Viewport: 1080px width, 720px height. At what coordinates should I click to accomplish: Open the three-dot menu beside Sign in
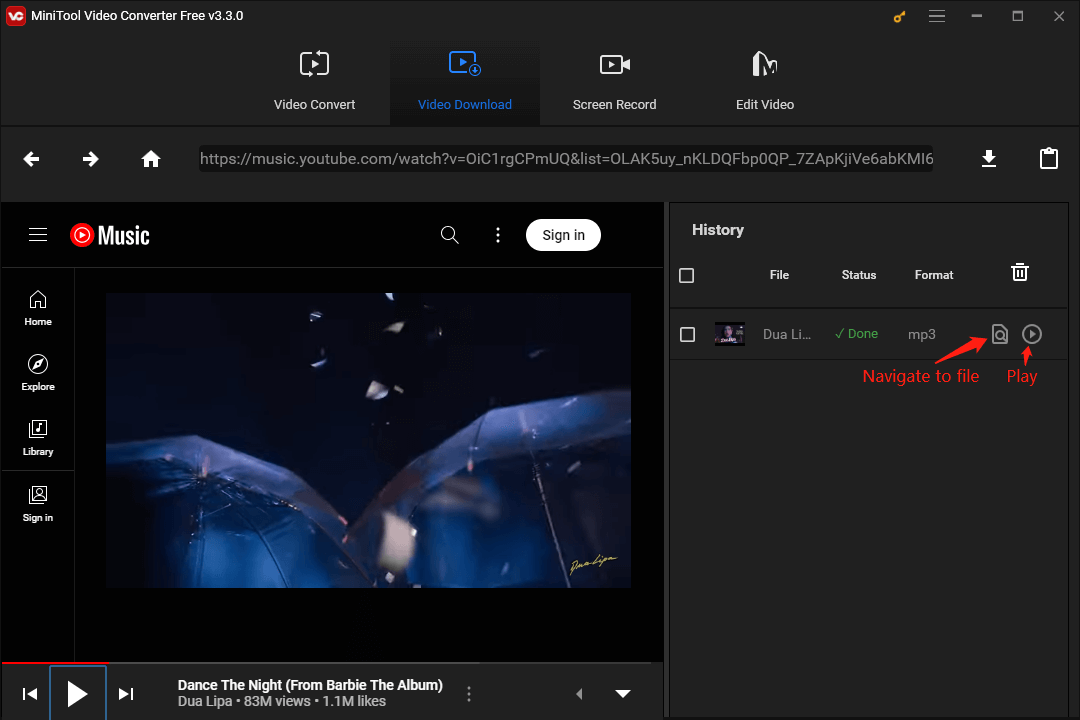pos(498,235)
